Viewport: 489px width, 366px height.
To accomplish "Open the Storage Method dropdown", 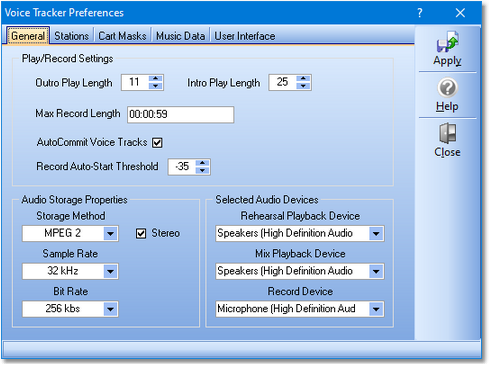I will 110,233.
